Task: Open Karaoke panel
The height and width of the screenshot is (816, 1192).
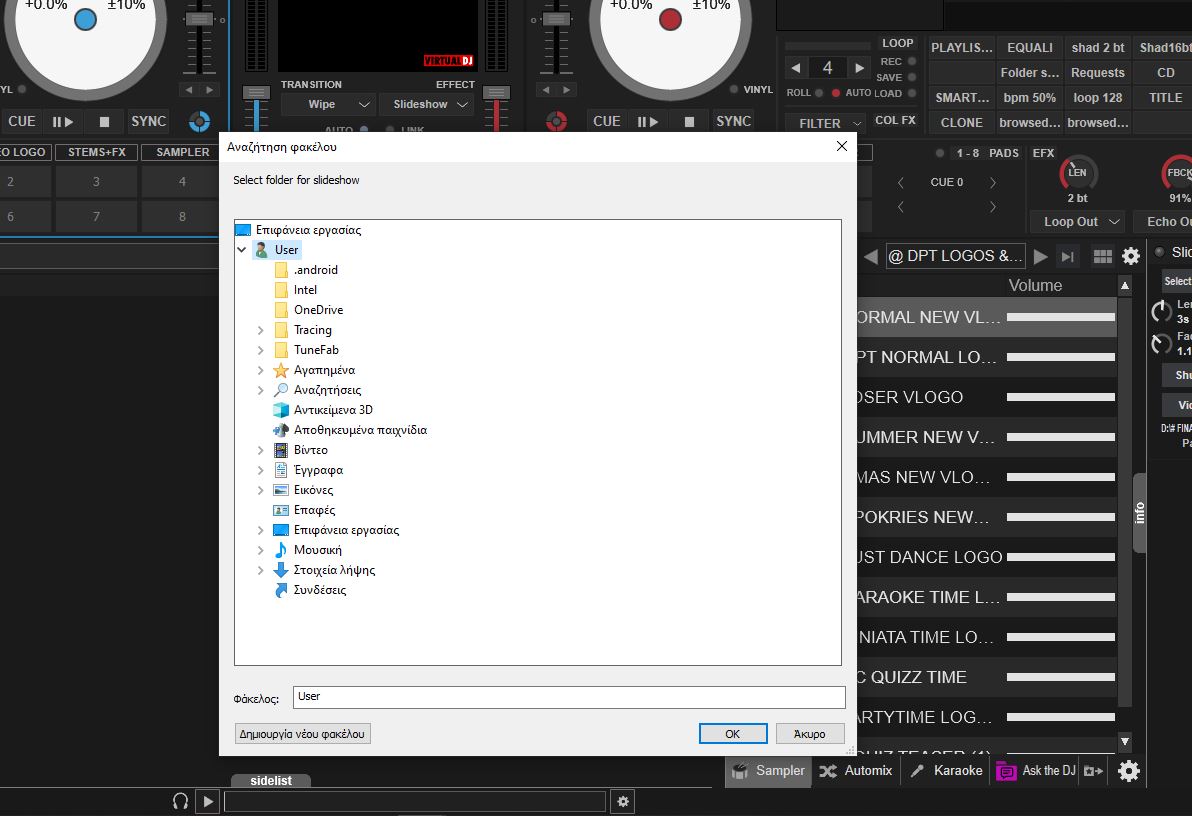Action: tap(946, 771)
